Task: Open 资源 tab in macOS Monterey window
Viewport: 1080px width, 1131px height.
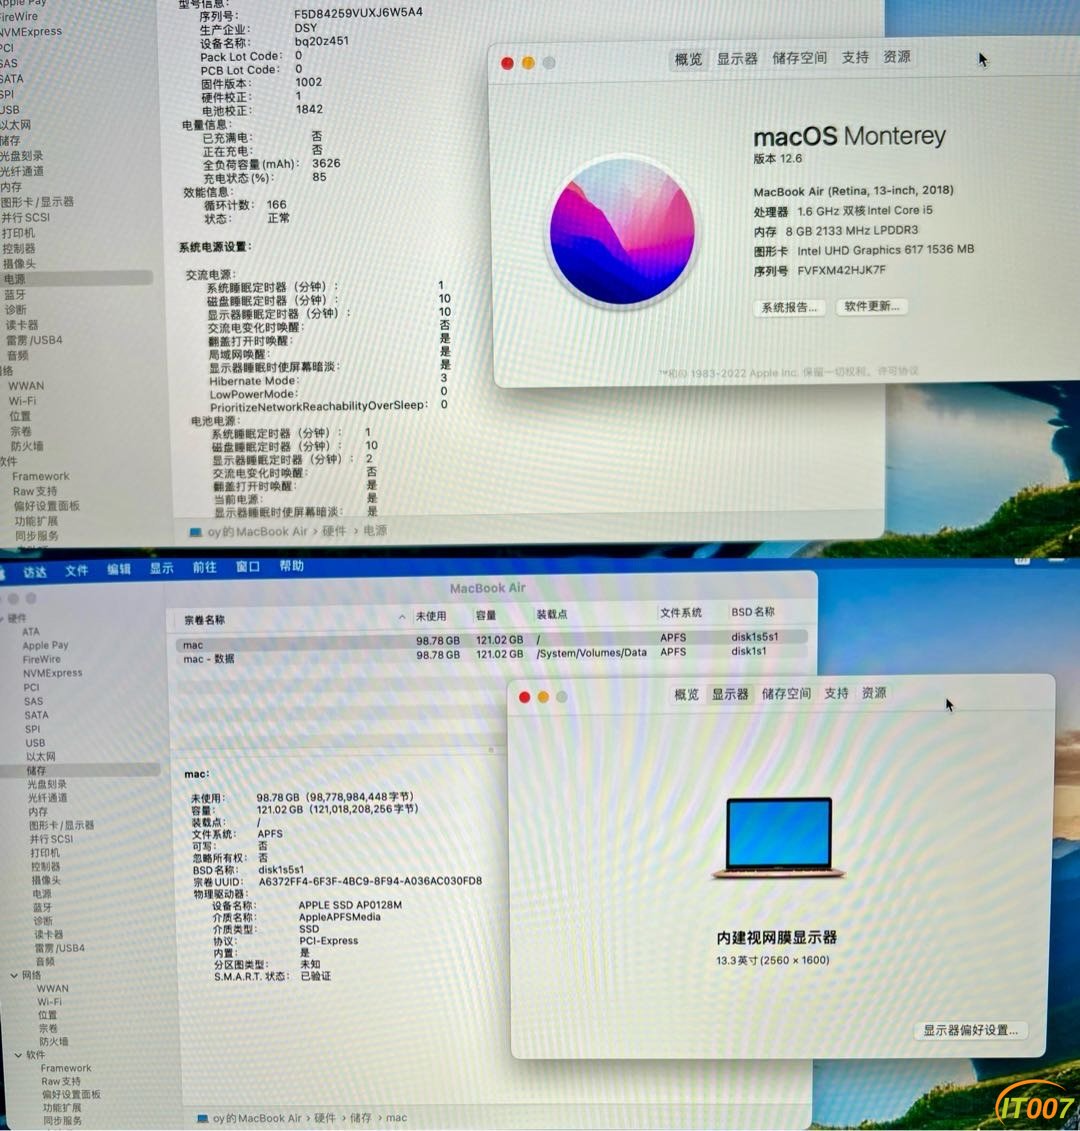Action: point(897,57)
